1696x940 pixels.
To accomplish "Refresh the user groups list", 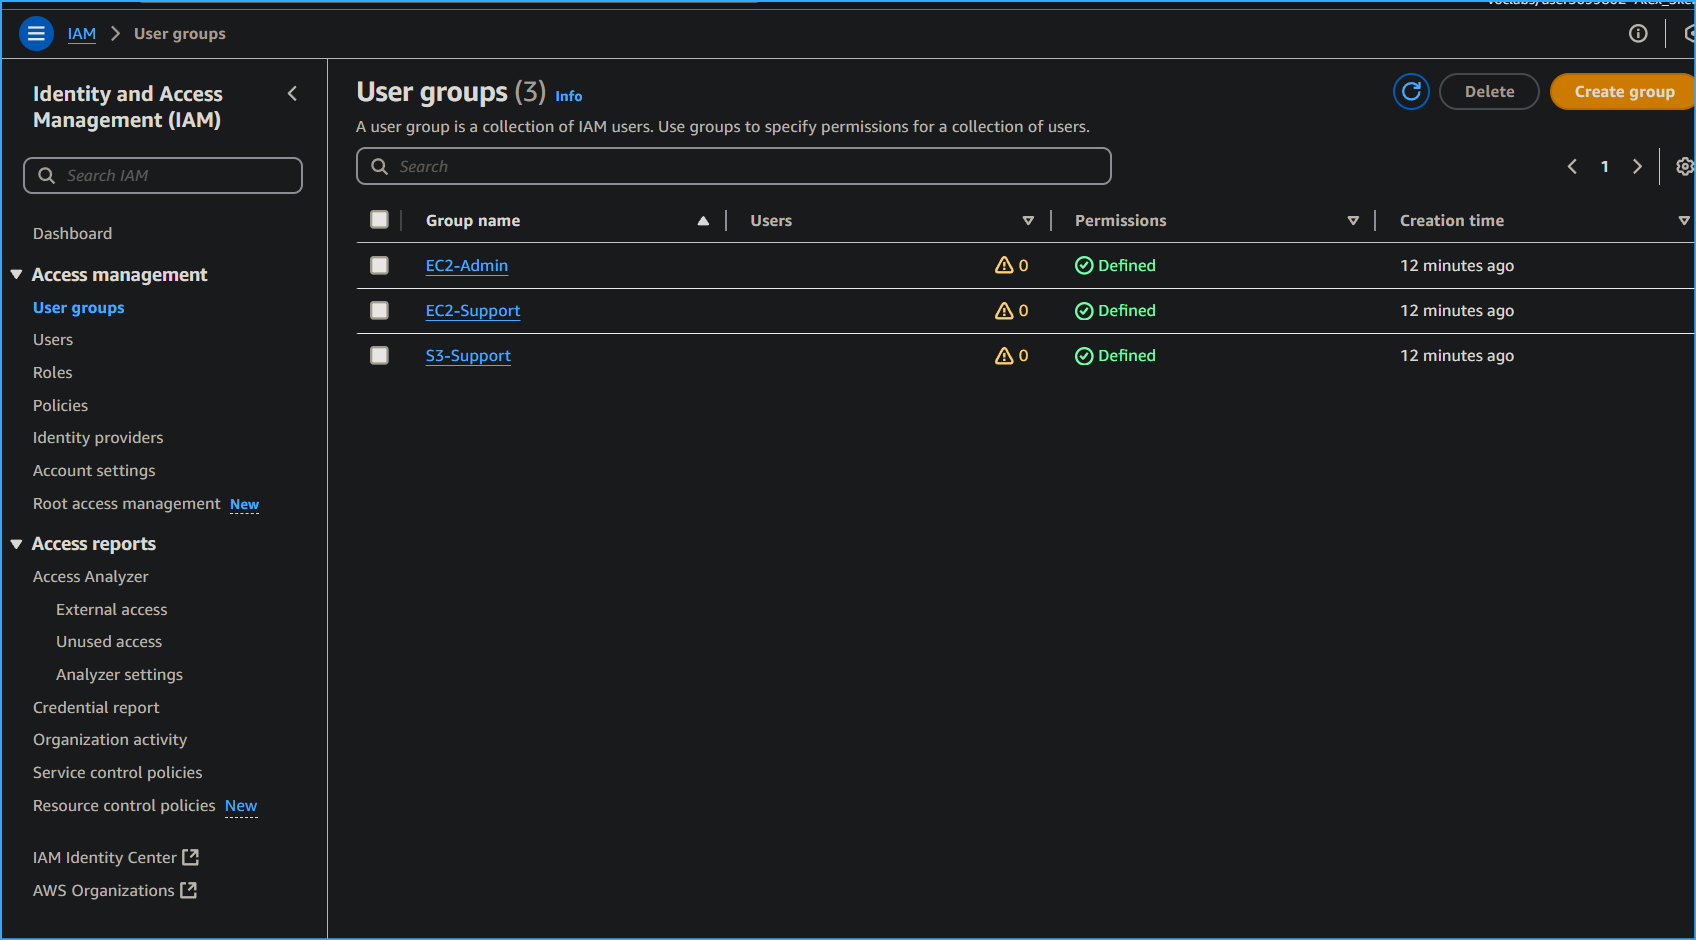I will (x=1411, y=91).
